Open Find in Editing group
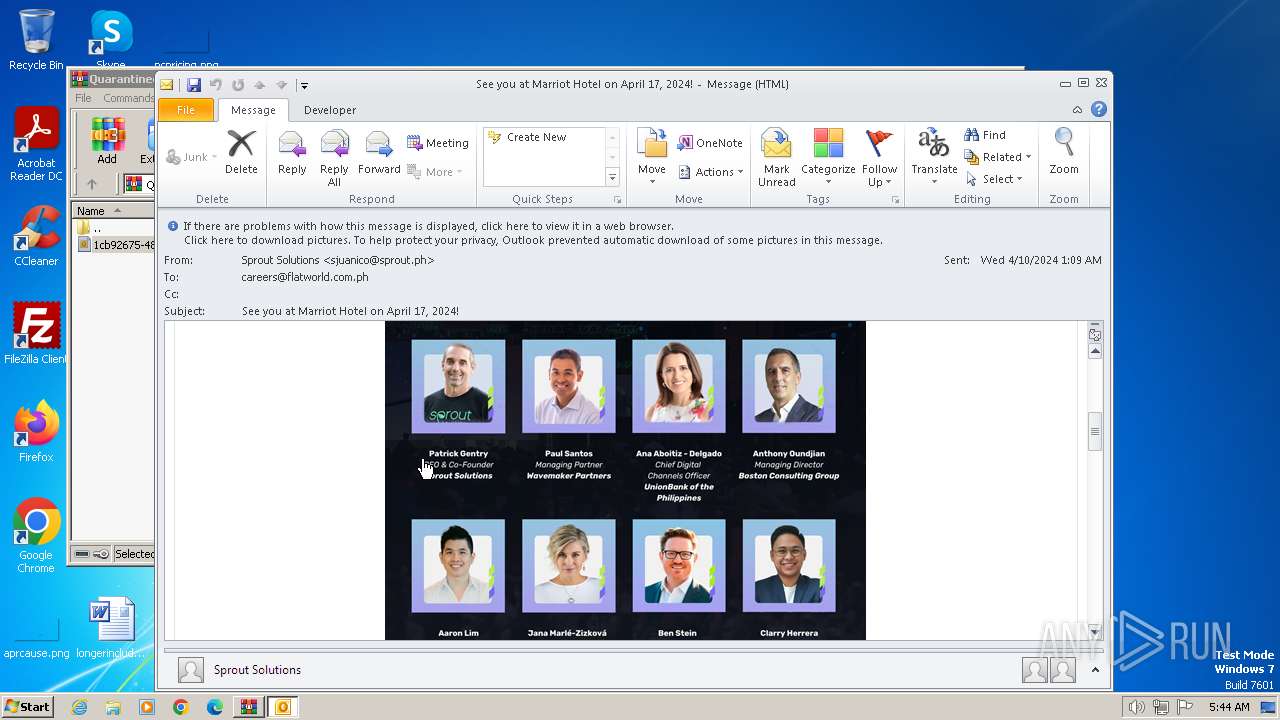Image resolution: width=1280 pixels, height=720 pixels. 985,135
